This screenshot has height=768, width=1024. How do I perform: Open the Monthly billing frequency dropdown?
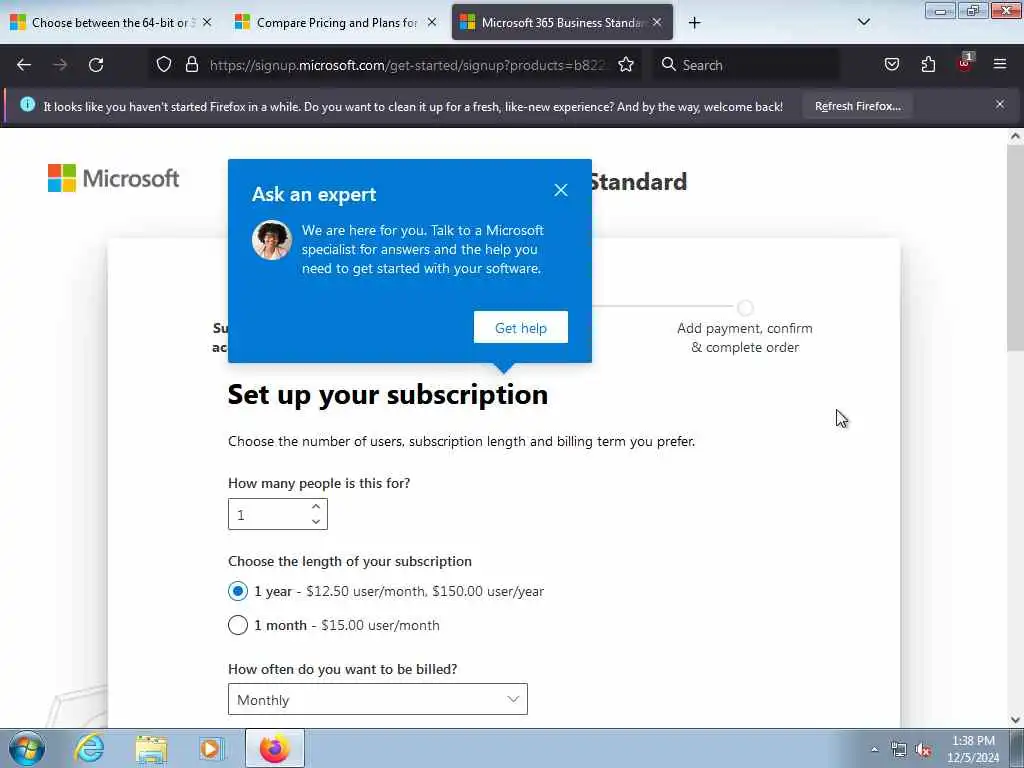[x=377, y=699]
